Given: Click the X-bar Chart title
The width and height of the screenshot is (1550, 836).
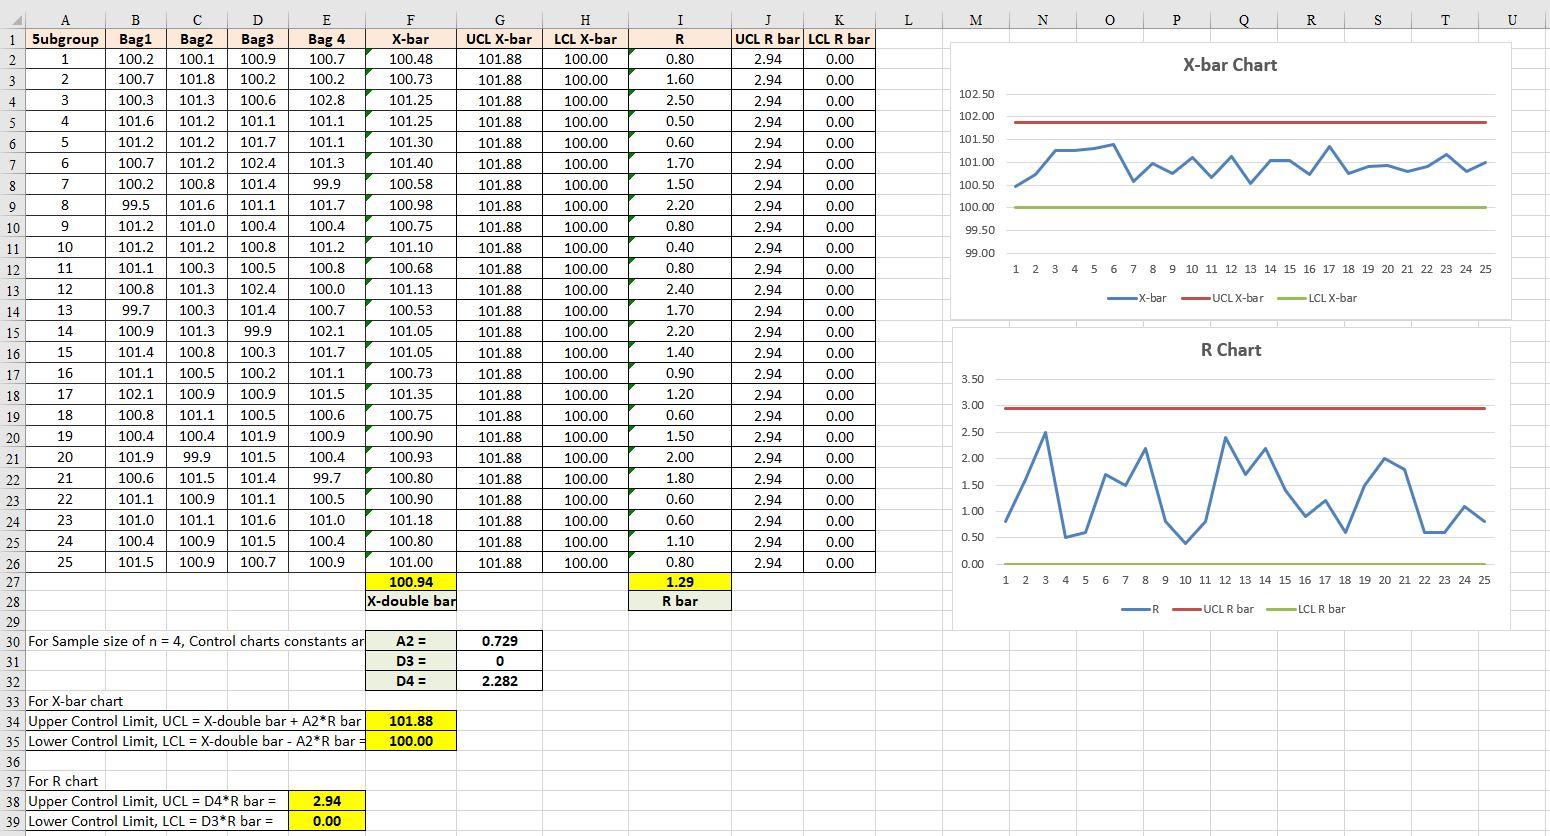Looking at the screenshot, I should 1229,65.
